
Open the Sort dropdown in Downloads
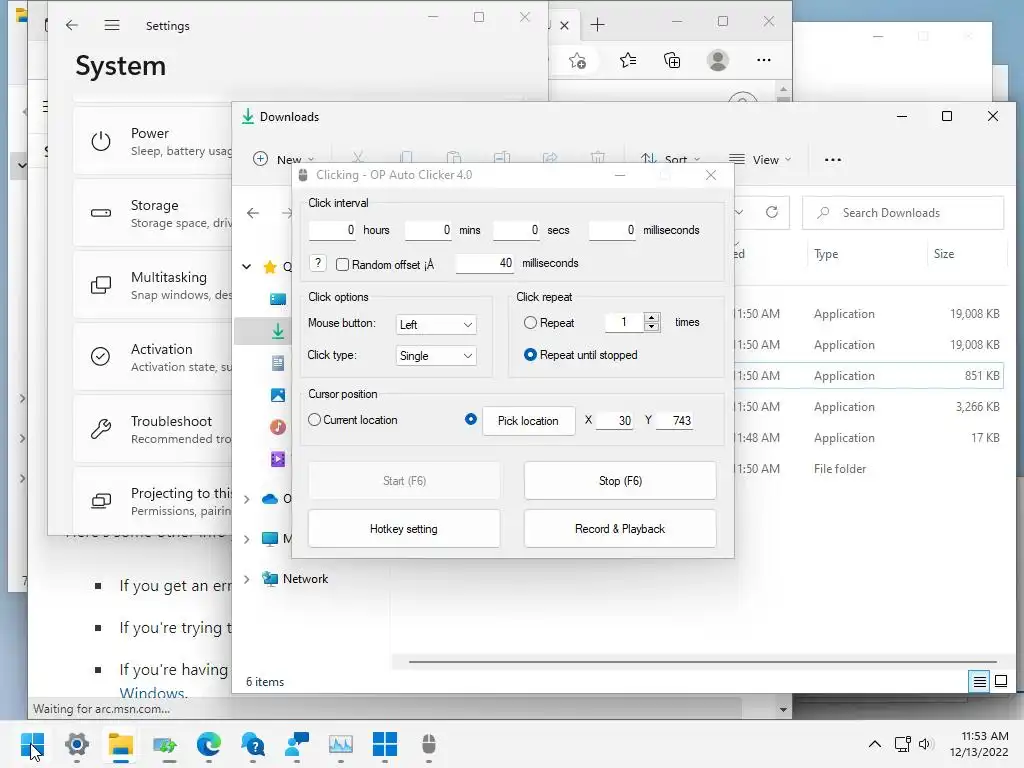click(670, 159)
